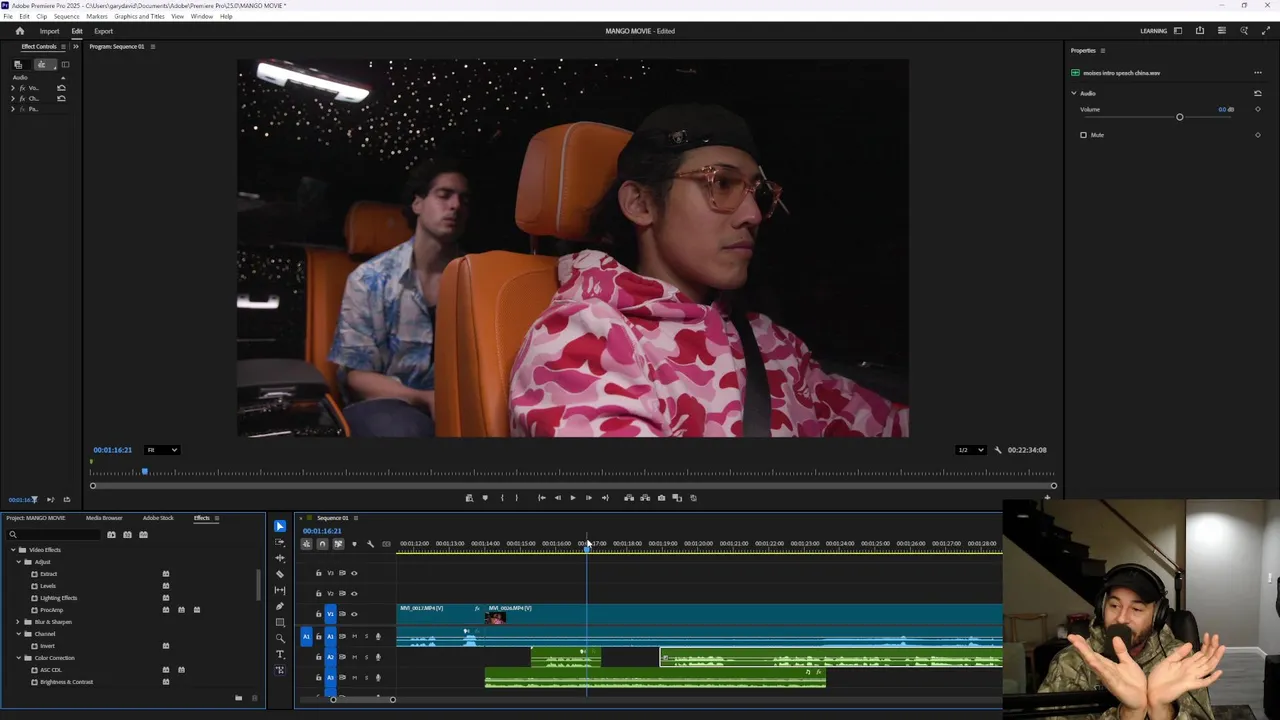Toggle V2 track output eye

pyautogui.click(x=354, y=593)
